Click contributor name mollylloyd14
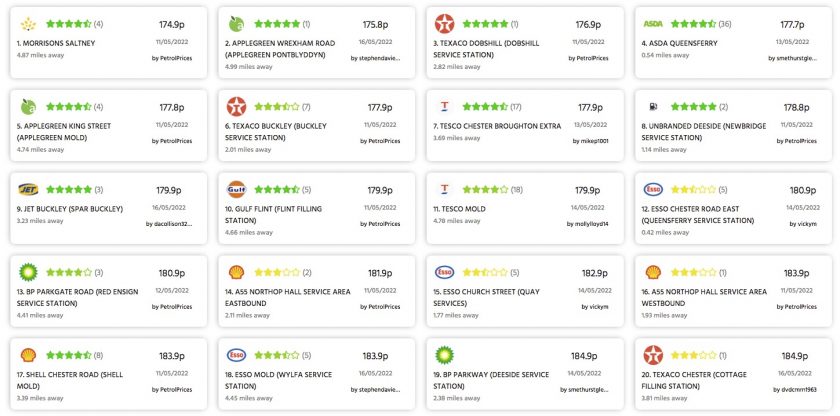The image size is (840, 416). click(x=588, y=224)
